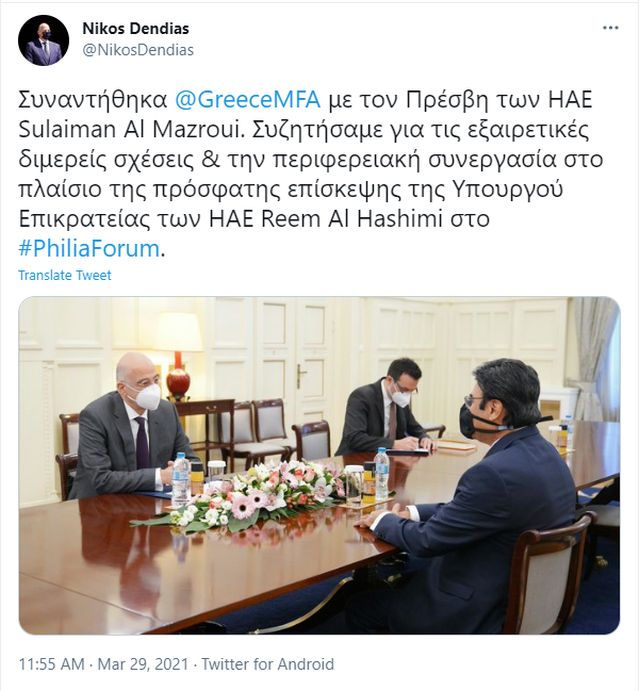
Task: Click the @NikosDendias handle
Action: pos(138,50)
